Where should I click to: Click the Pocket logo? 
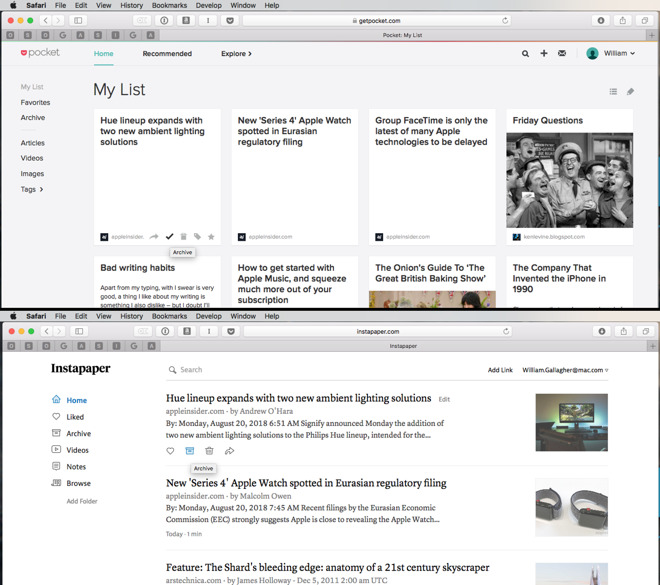click(x=40, y=53)
